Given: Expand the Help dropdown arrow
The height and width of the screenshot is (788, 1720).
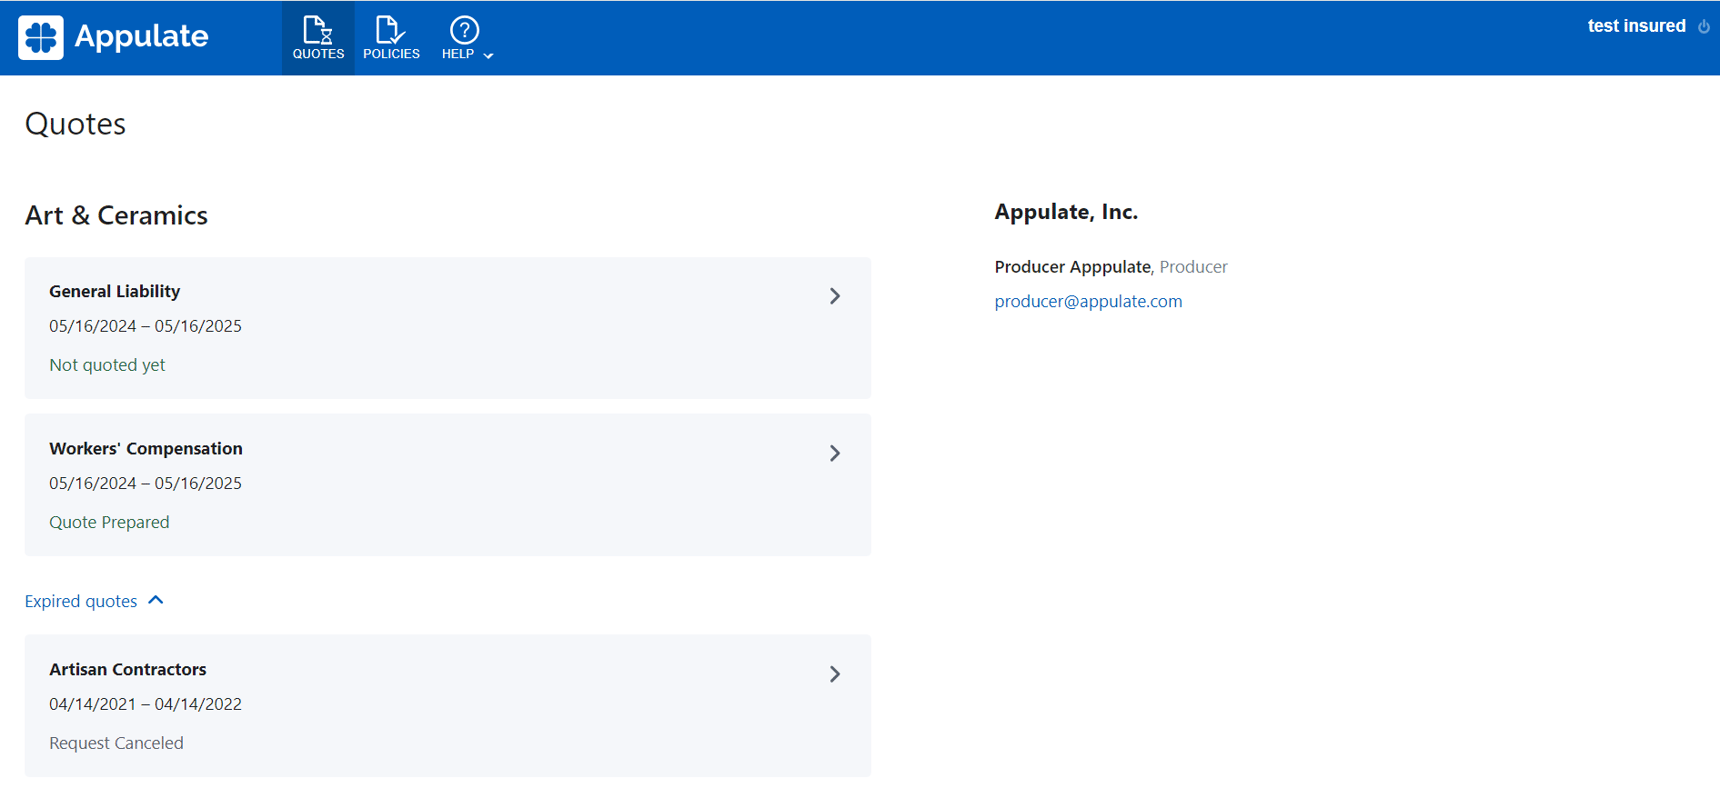Looking at the screenshot, I should pos(489,56).
